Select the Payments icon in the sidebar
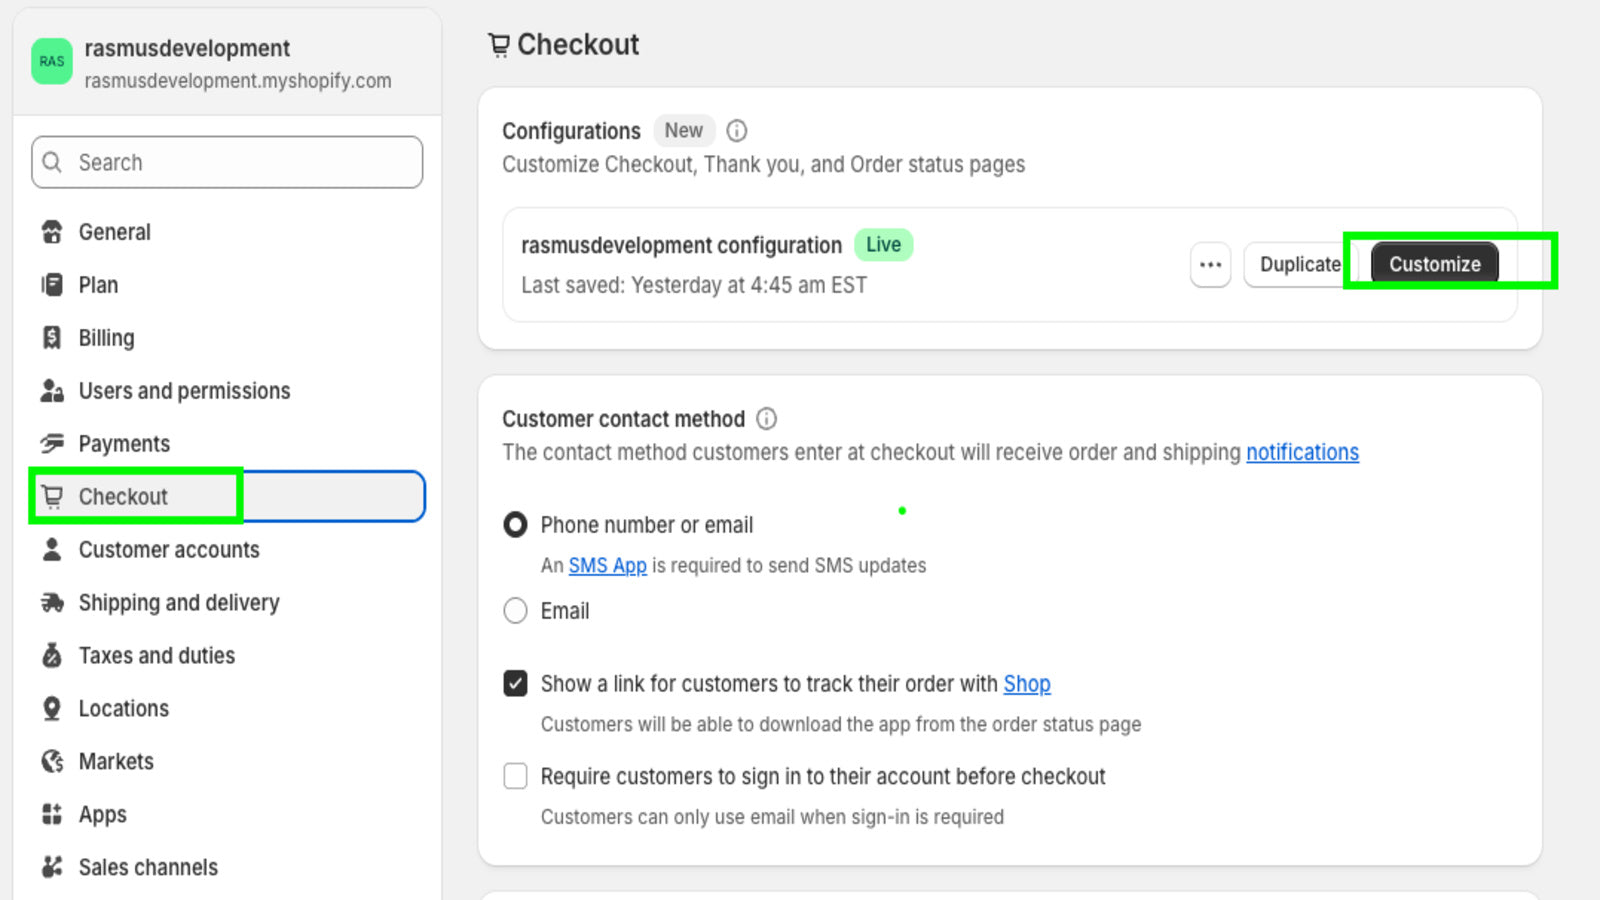Viewport: 1600px width, 900px height. click(51, 443)
